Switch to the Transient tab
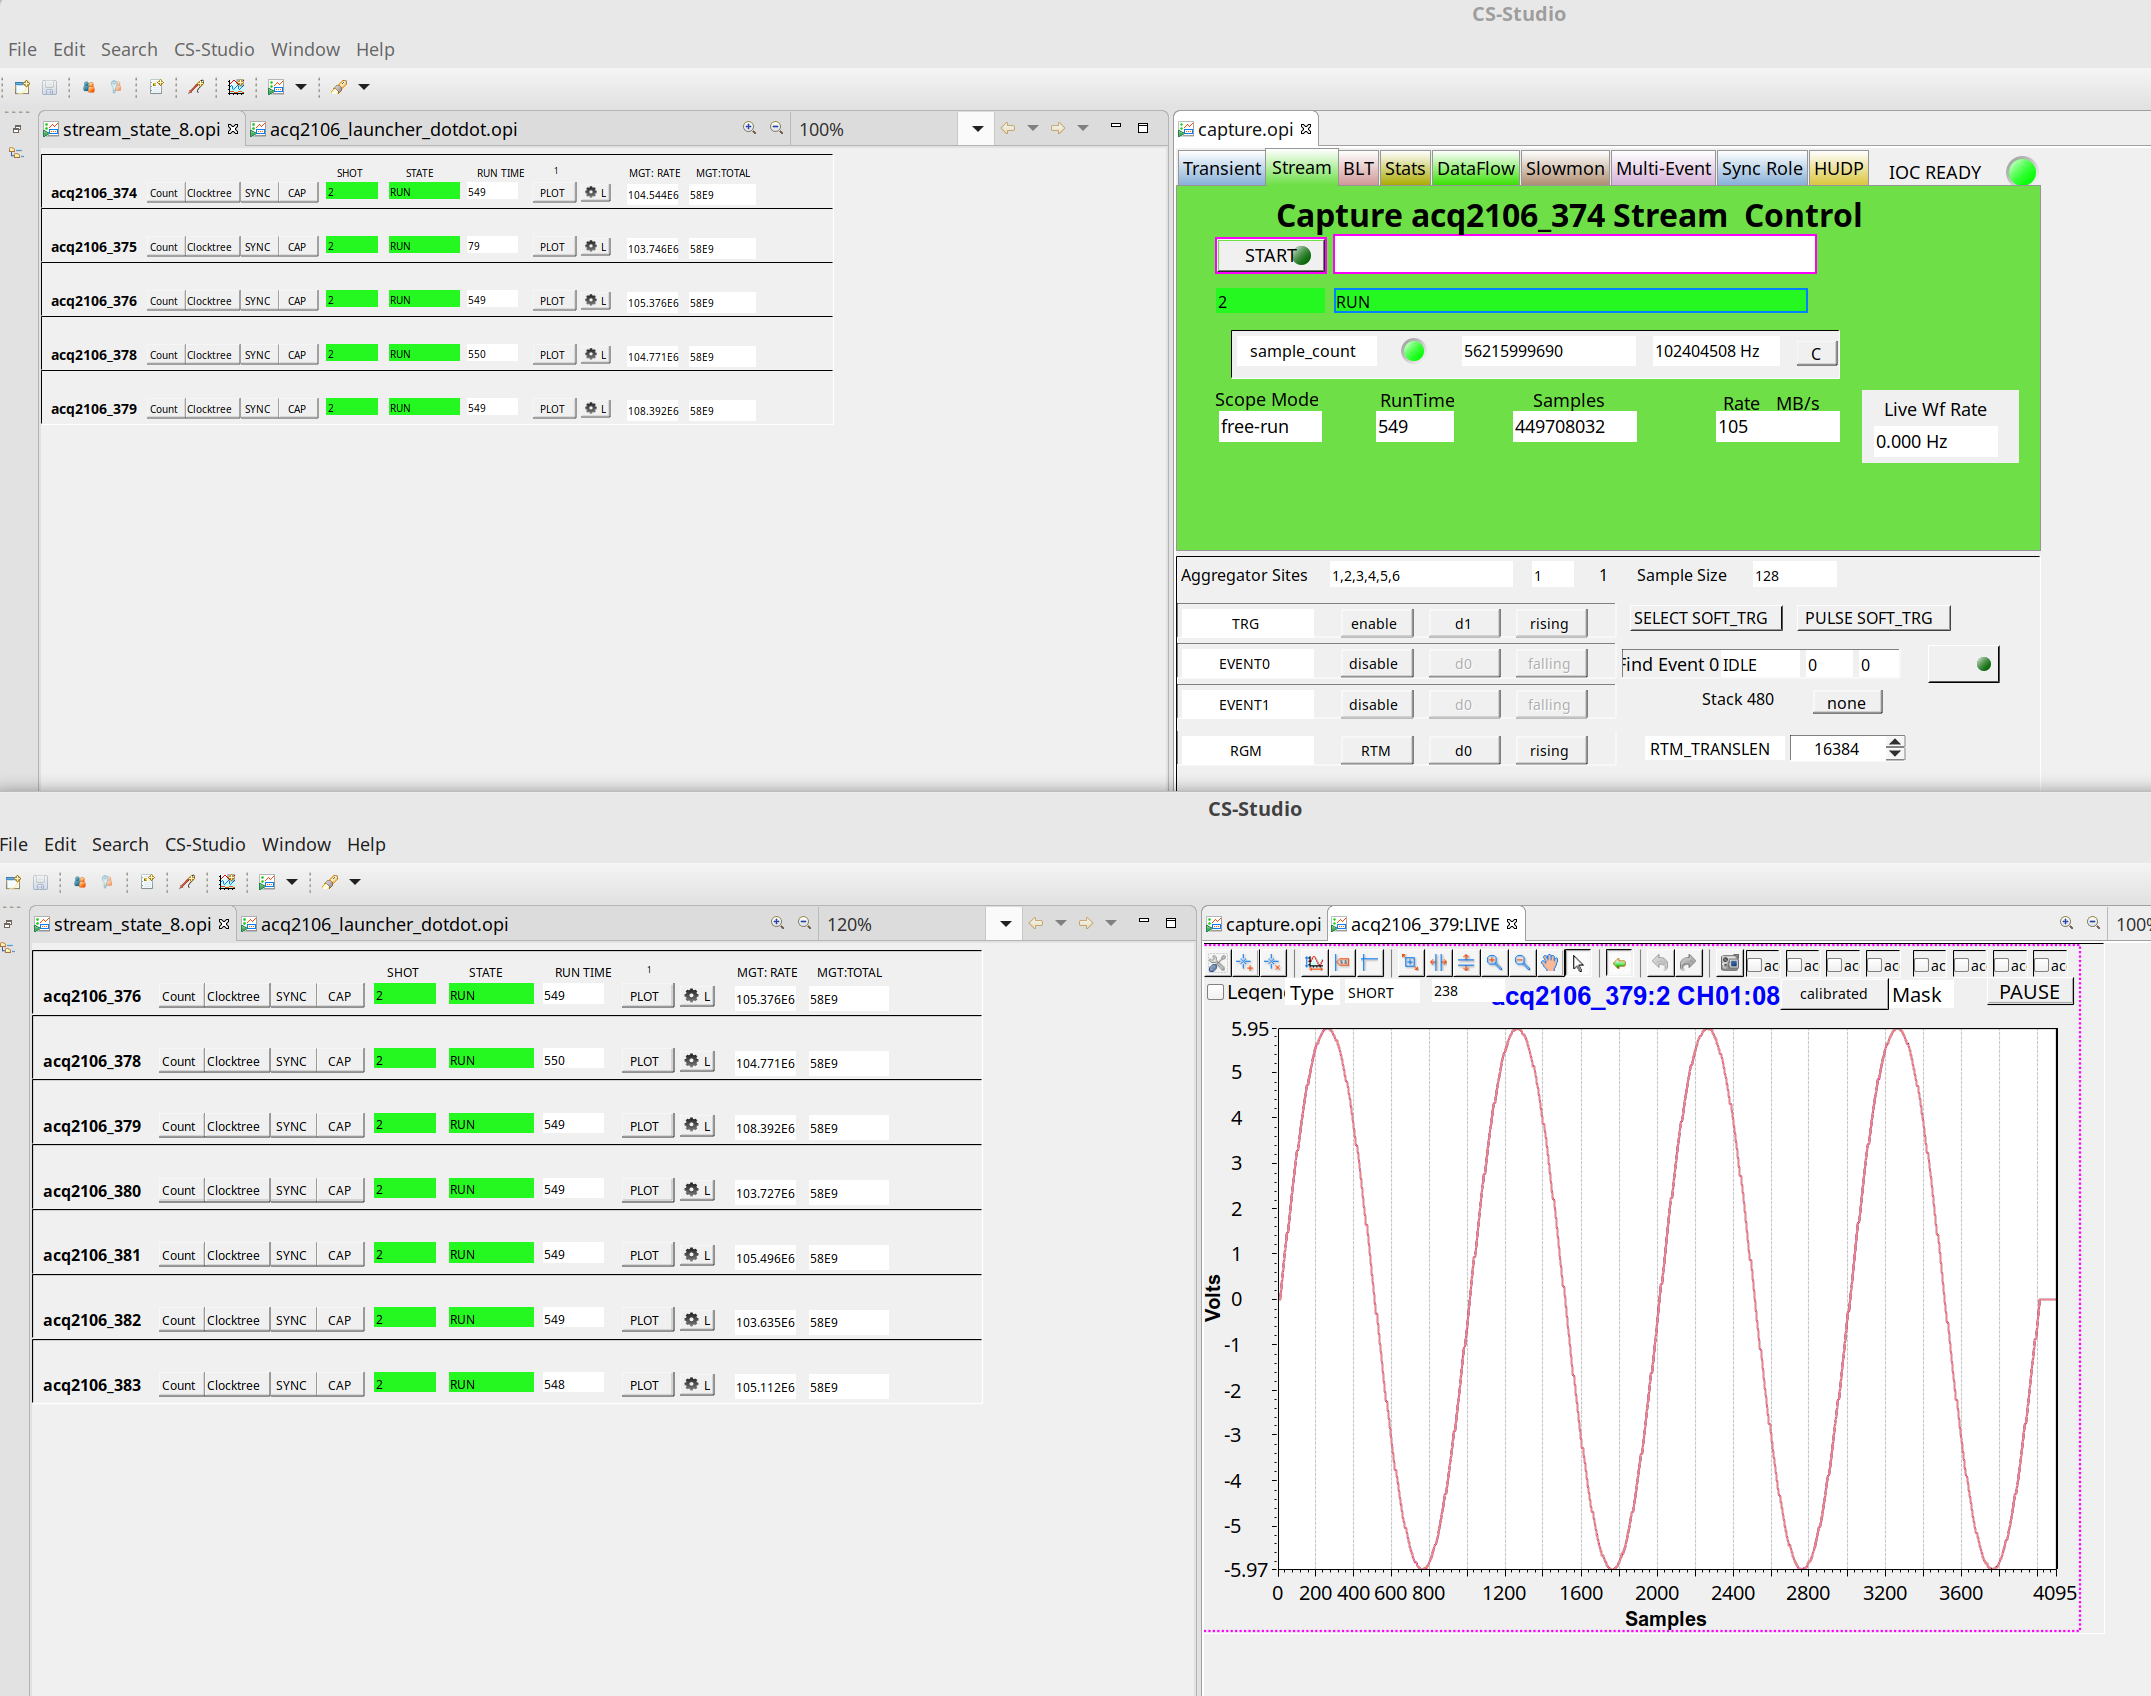 pyautogui.click(x=1222, y=168)
